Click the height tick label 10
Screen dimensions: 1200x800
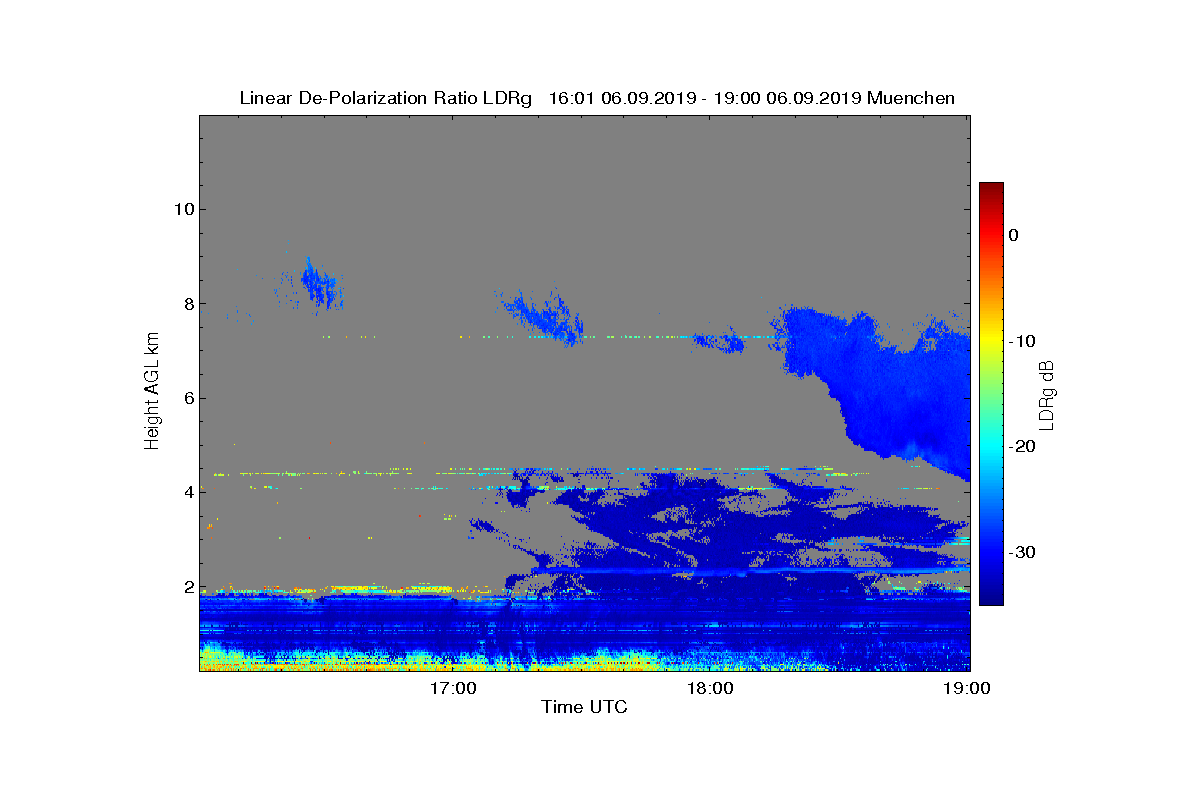pyautogui.click(x=183, y=209)
